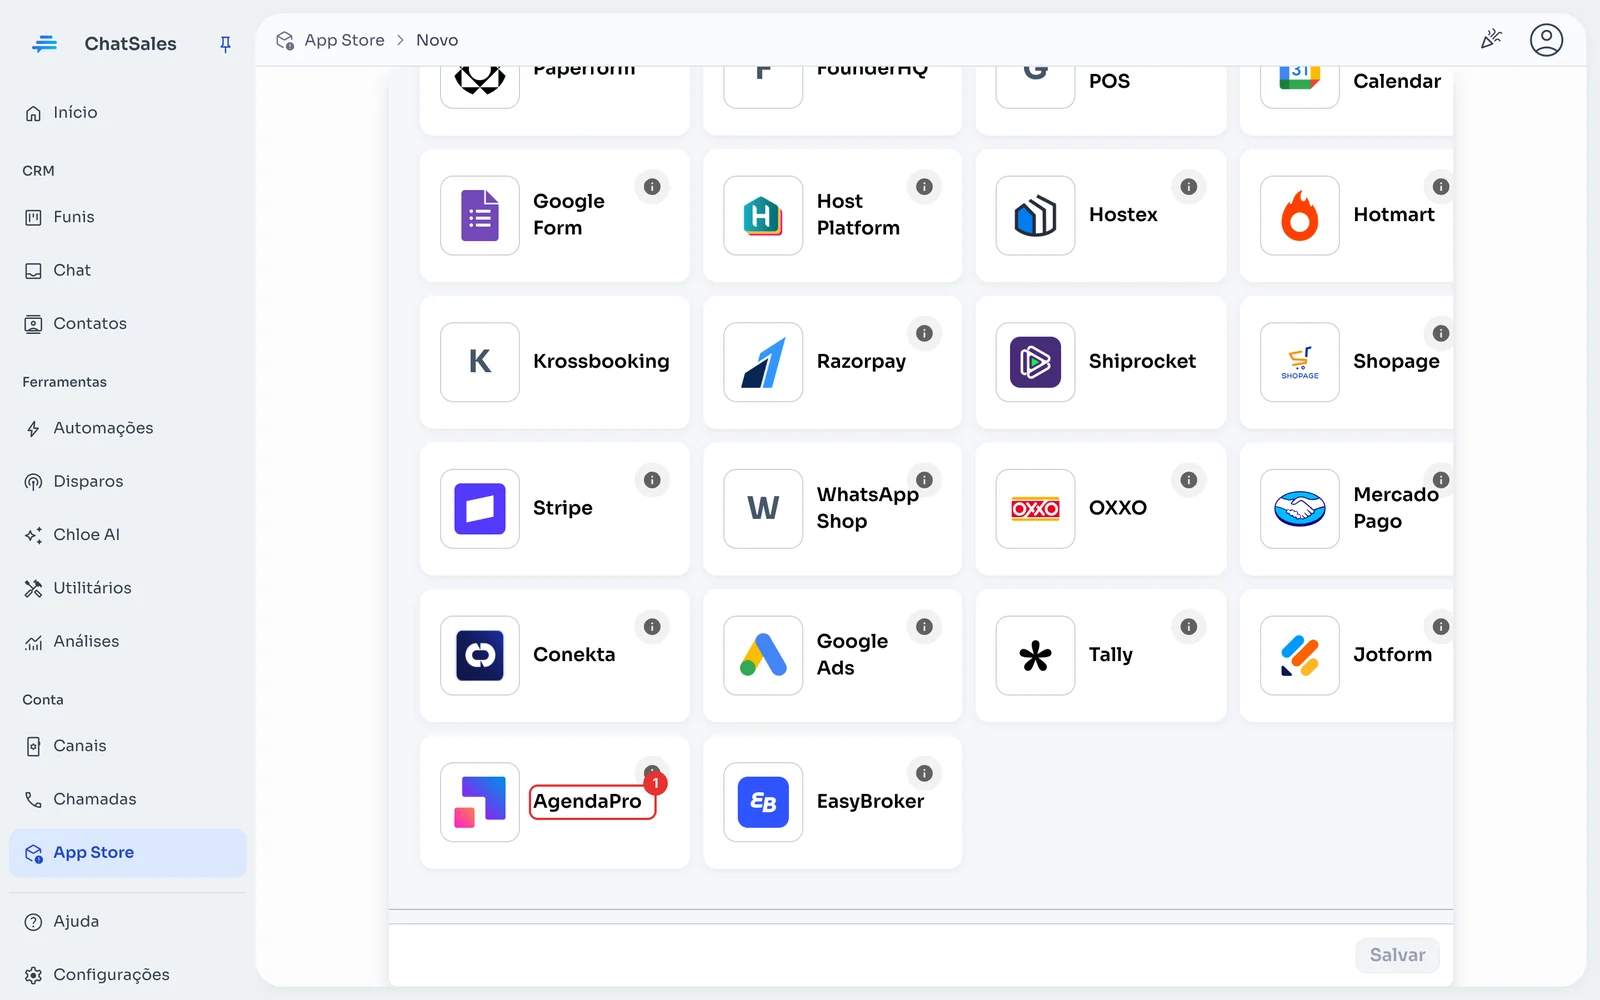Select the Mercado Pago handshake icon
Image resolution: width=1600 pixels, height=1000 pixels.
click(x=1300, y=509)
